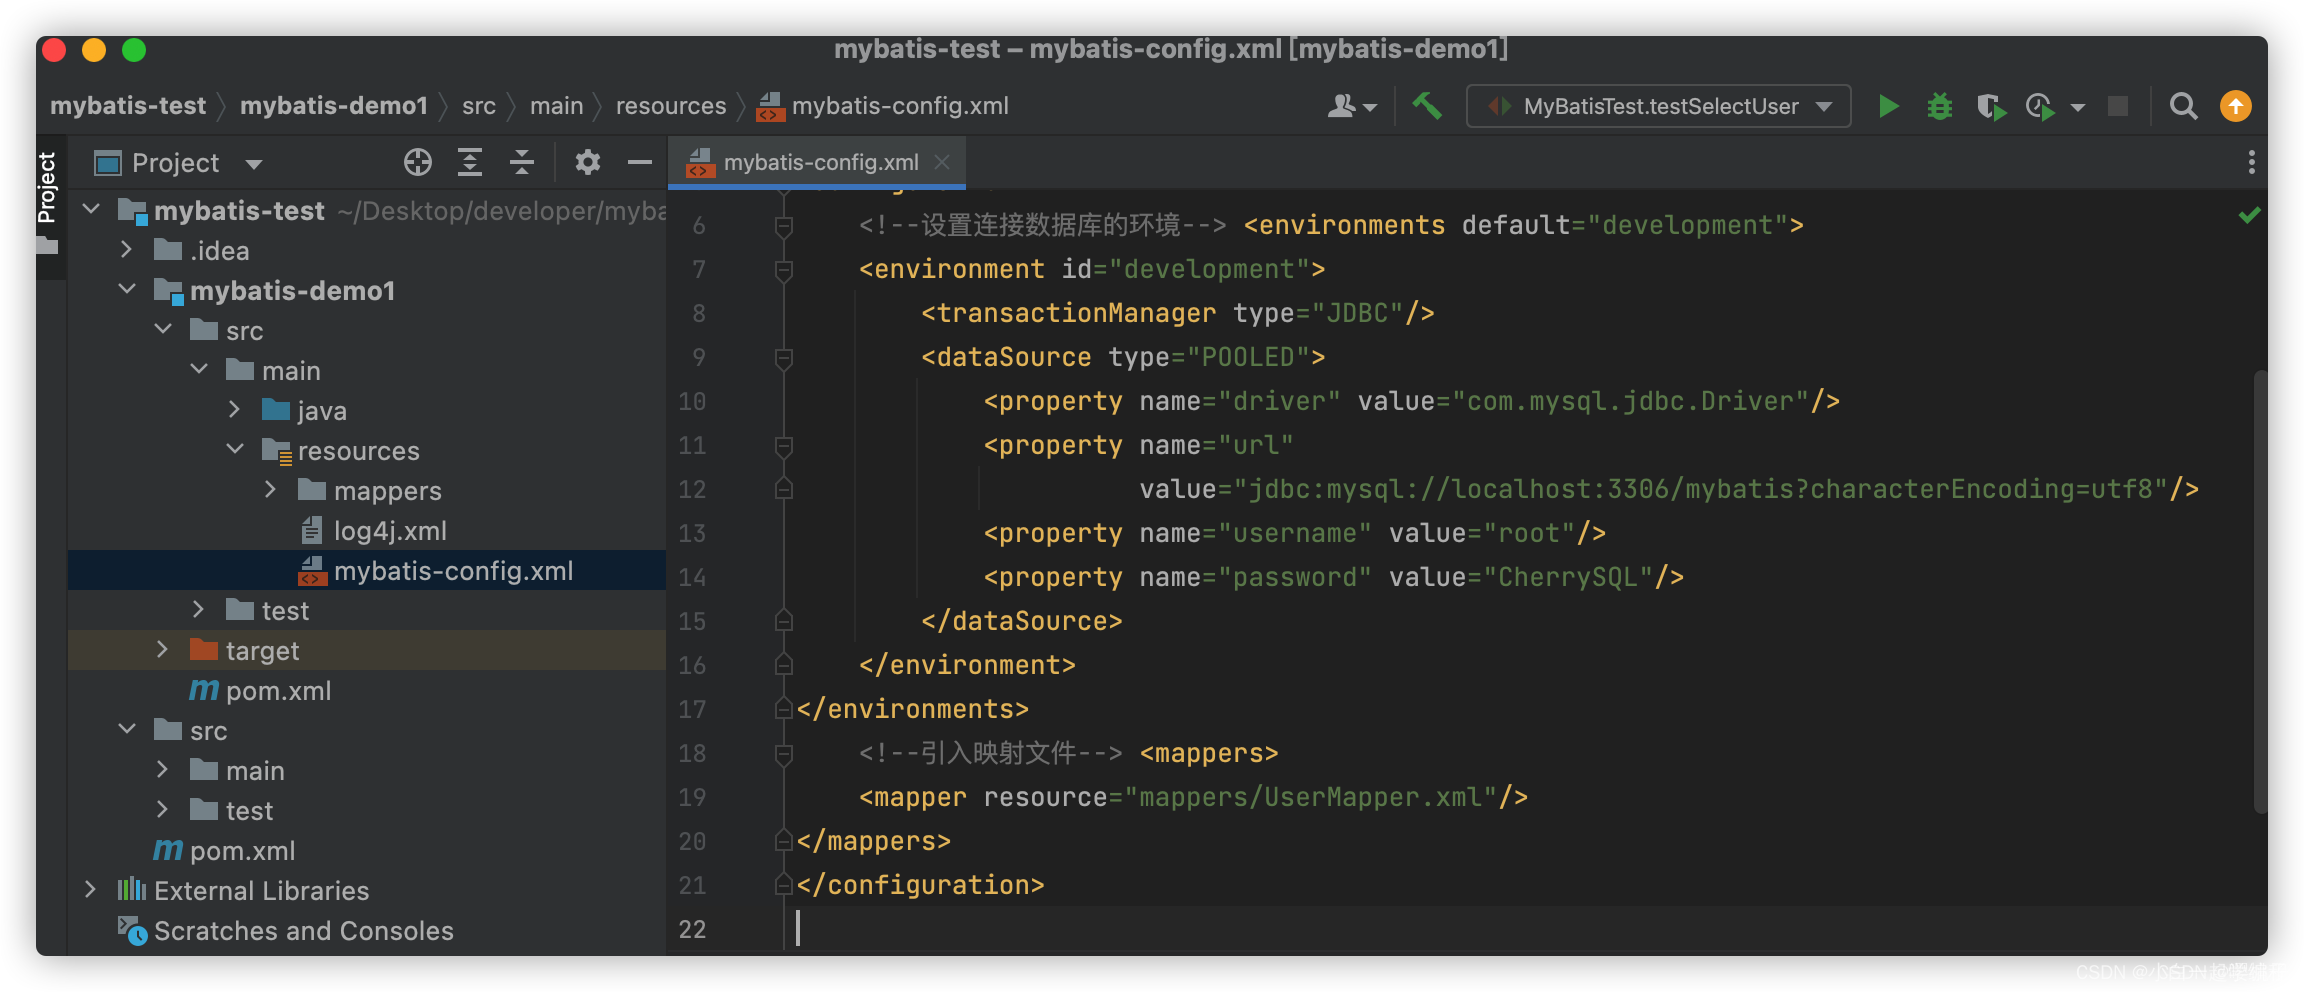Expand External Libraries
The image size is (2304, 992).
[90, 889]
